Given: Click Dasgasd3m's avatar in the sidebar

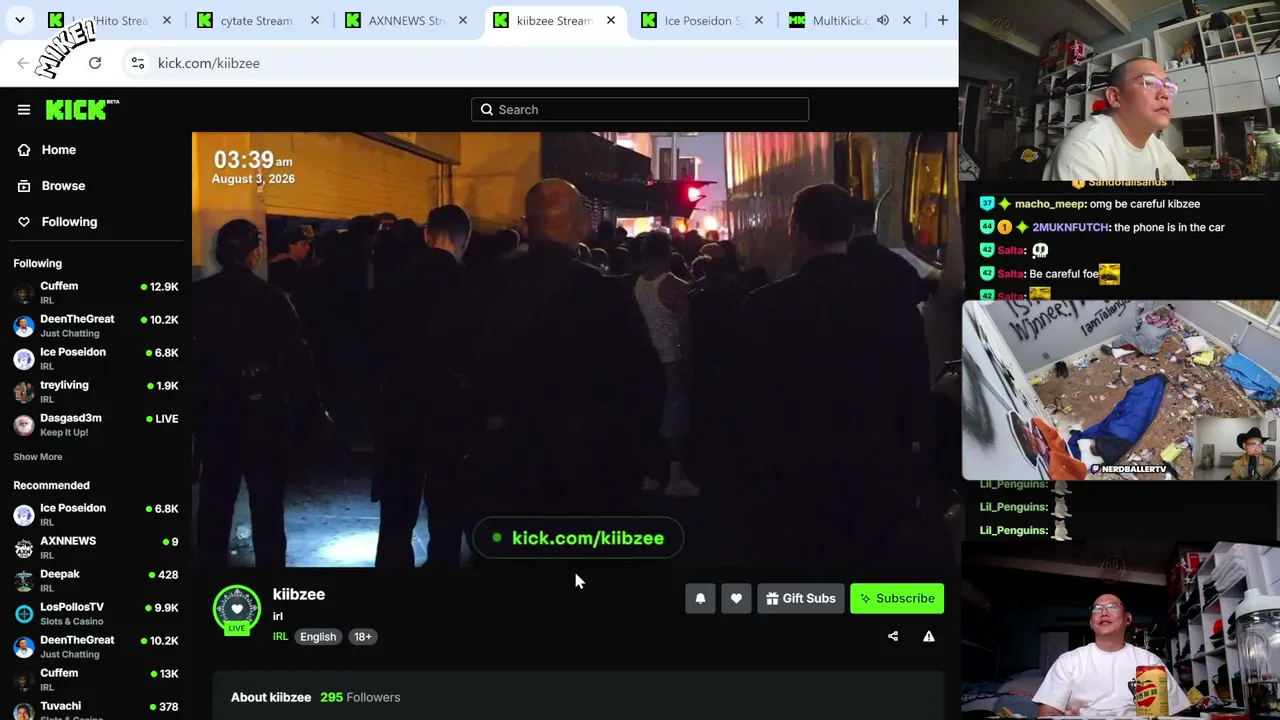Looking at the screenshot, I should (24, 425).
